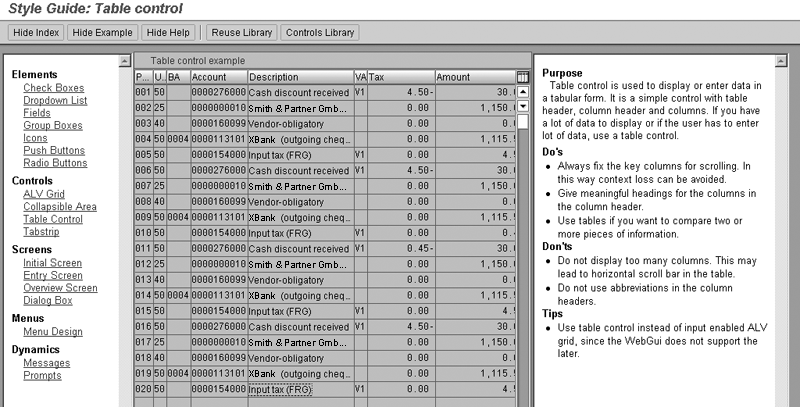Open the table settings icon in header
Screen dimensions: 800x407
click(x=522, y=77)
